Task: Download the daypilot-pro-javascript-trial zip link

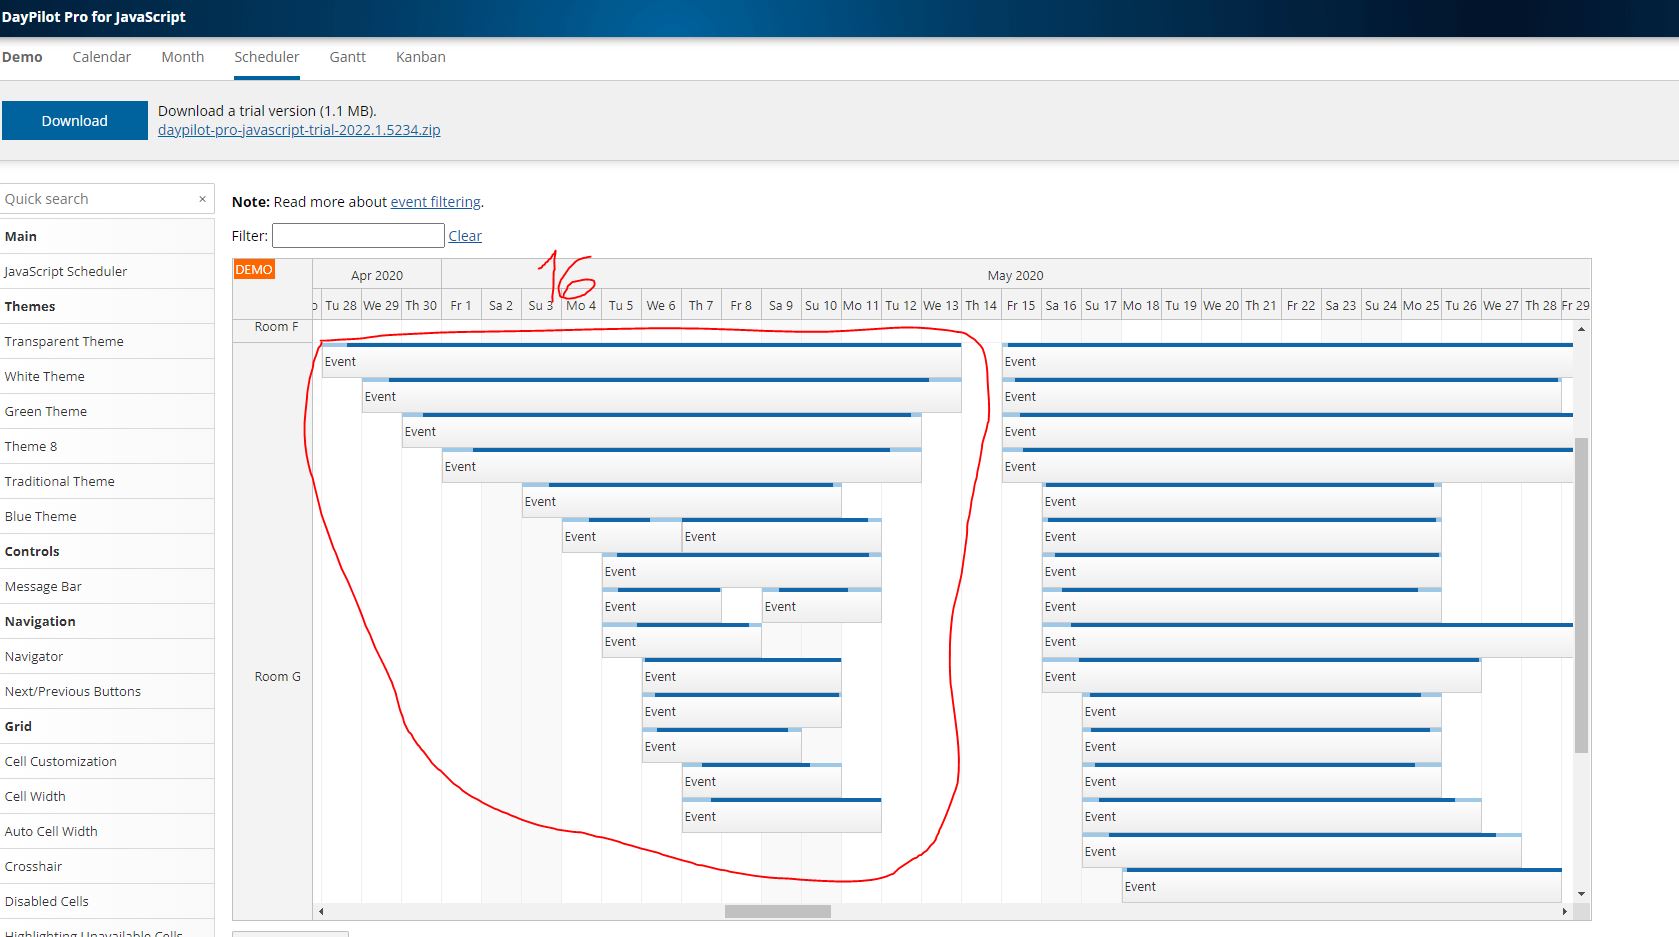Action: [x=299, y=130]
